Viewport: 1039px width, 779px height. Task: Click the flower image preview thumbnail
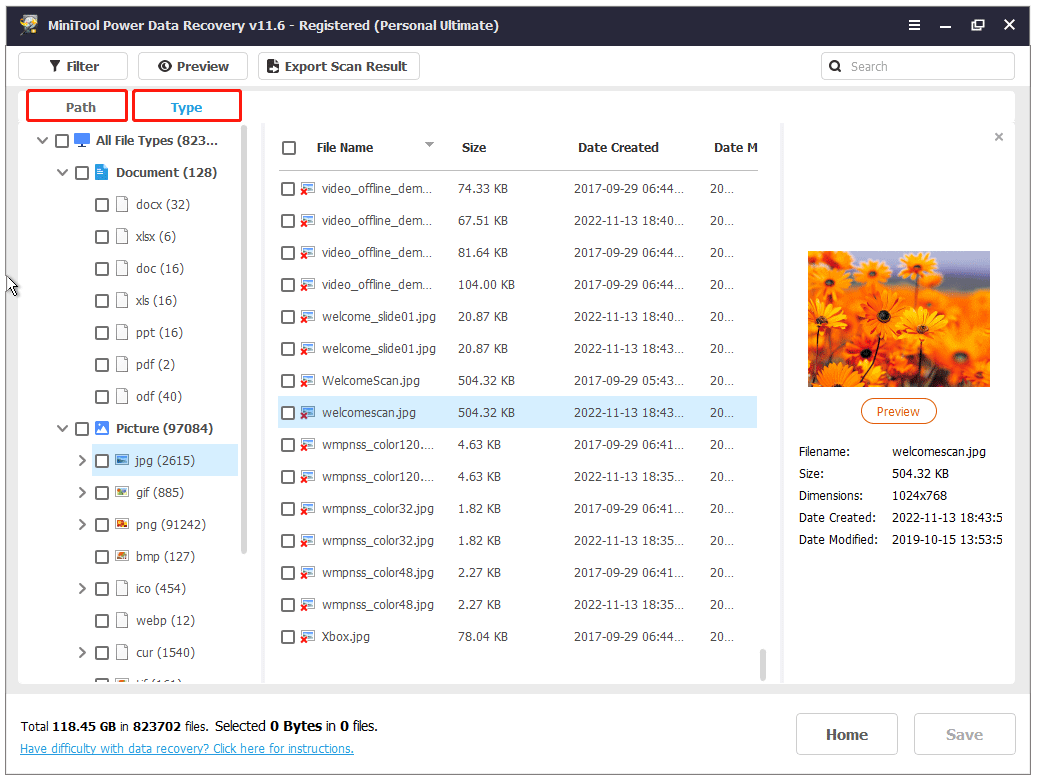click(897, 318)
